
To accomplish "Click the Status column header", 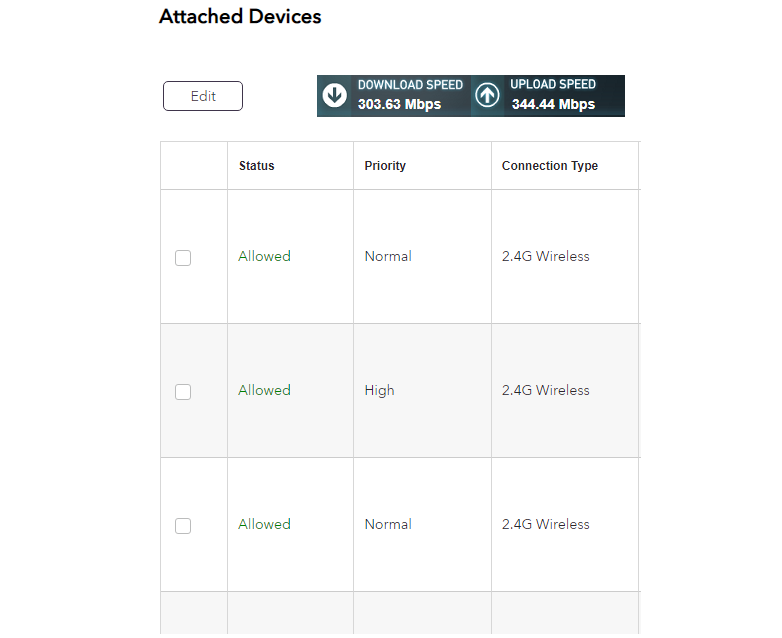I will 256,166.
